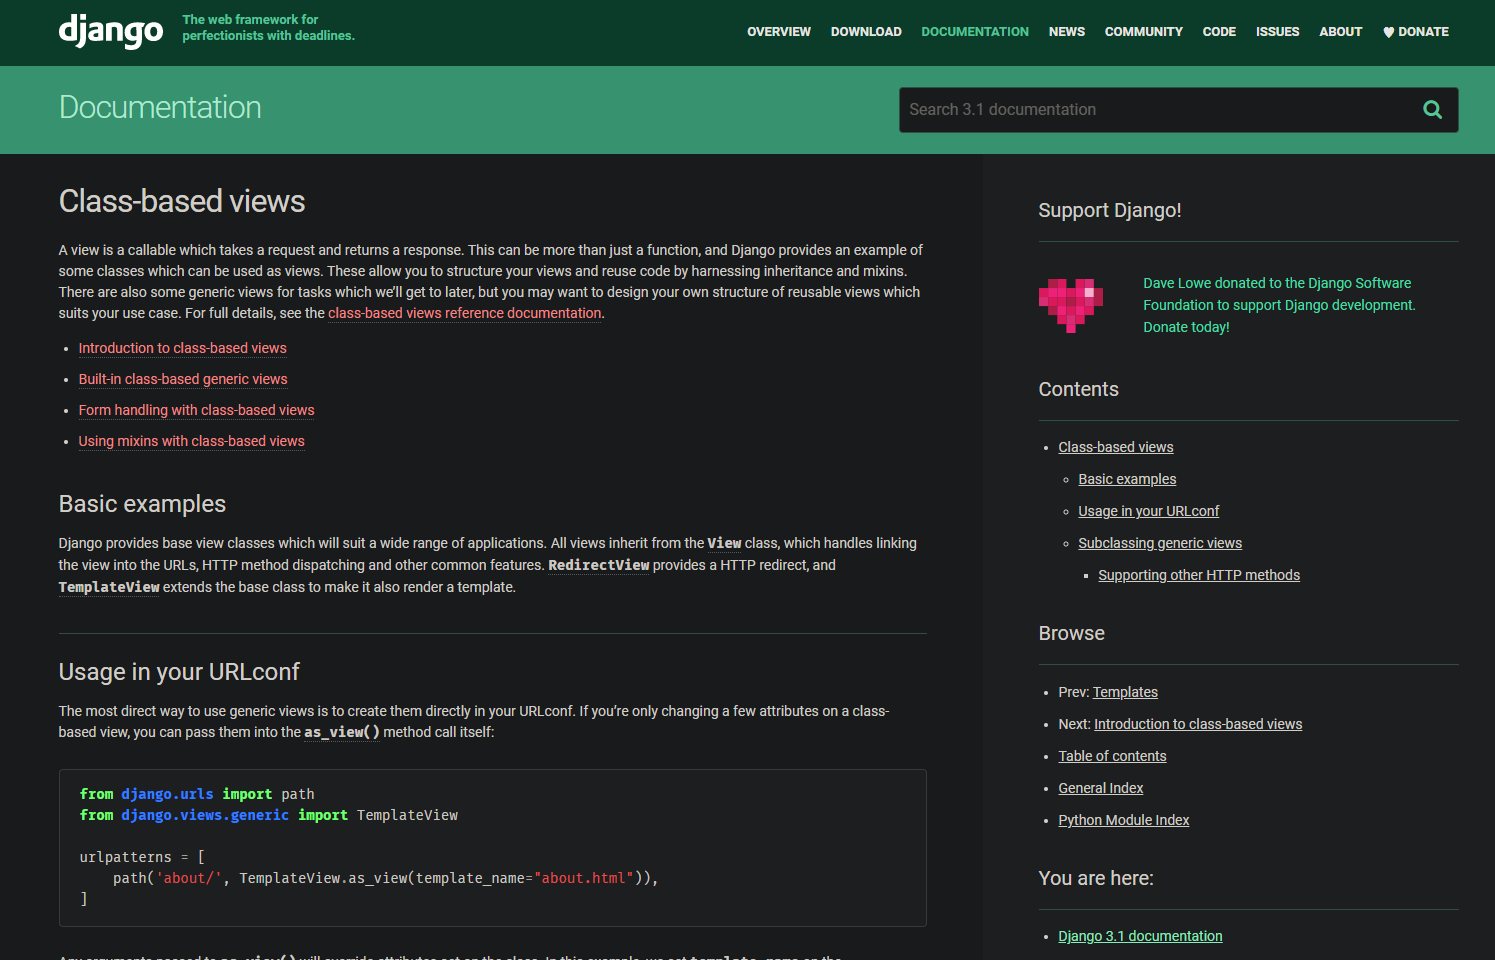Click the pixel heart donation icon
Image resolution: width=1495 pixels, height=960 pixels.
(1070, 305)
